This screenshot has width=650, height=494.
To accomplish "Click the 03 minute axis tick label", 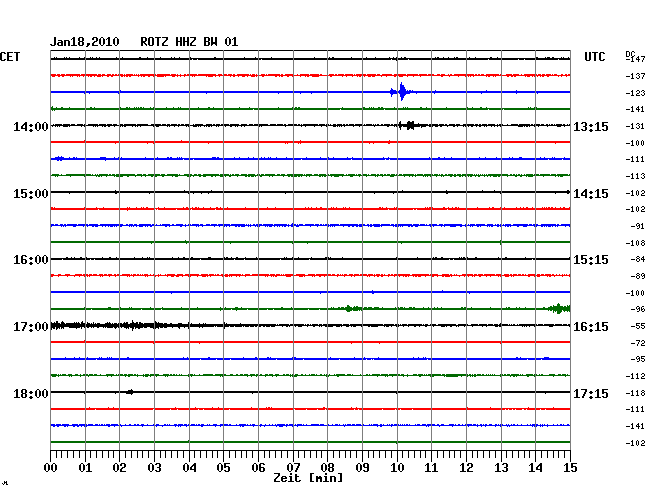I will (154, 468).
